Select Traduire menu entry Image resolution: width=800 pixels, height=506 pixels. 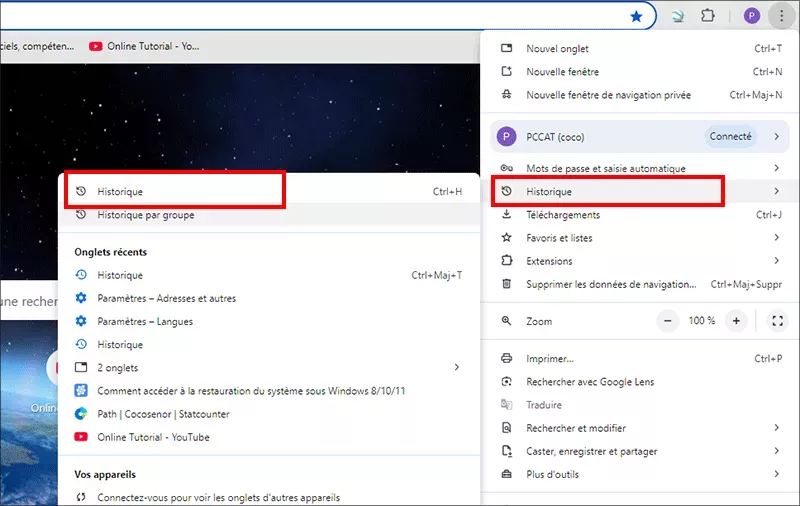point(640,405)
